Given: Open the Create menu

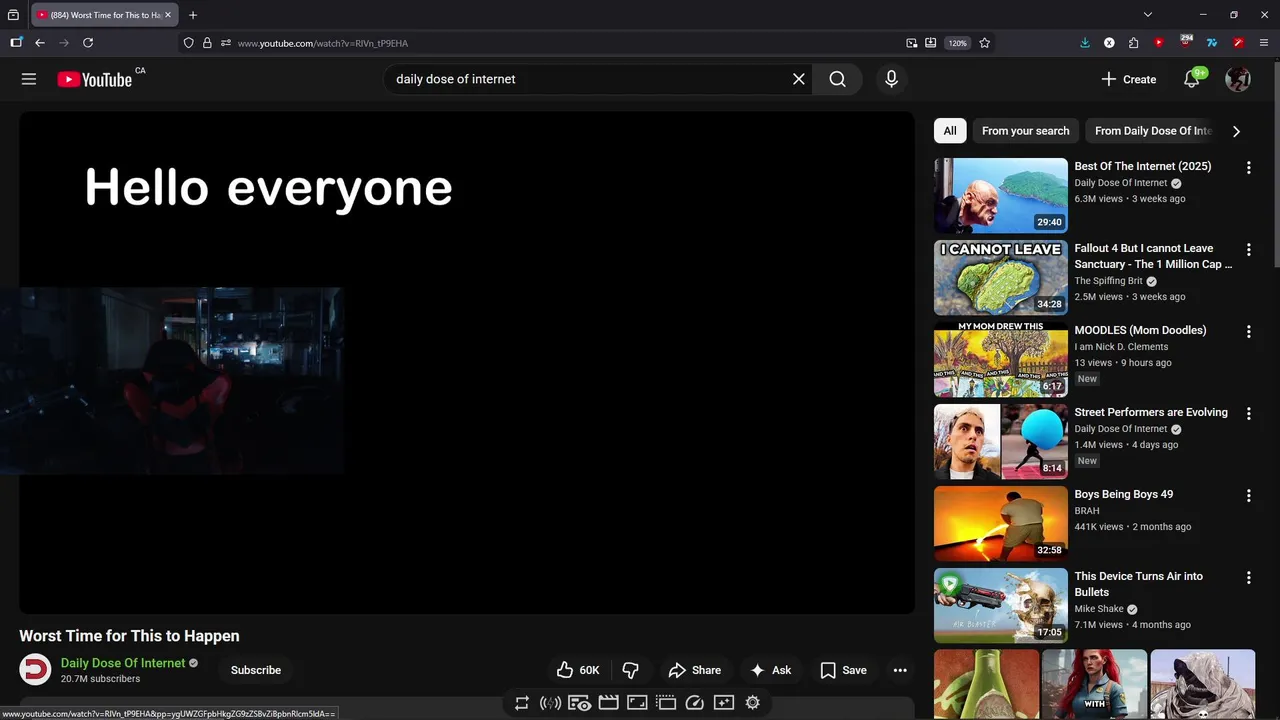Looking at the screenshot, I should pyautogui.click(x=1129, y=79).
